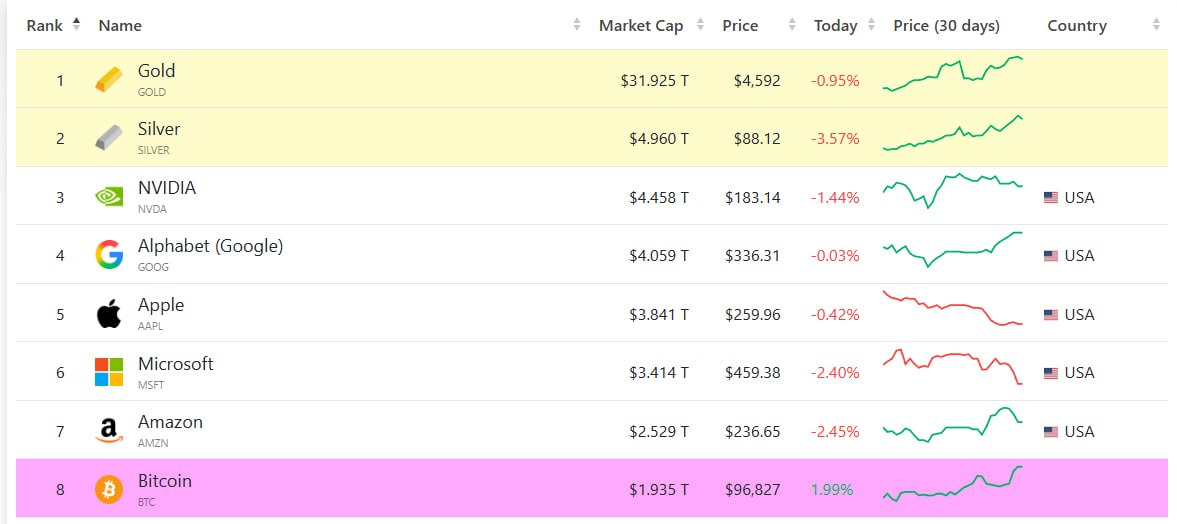Click the Microsoft logo icon
Viewport: 1177px width, 524px height.
click(x=109, y=372)
